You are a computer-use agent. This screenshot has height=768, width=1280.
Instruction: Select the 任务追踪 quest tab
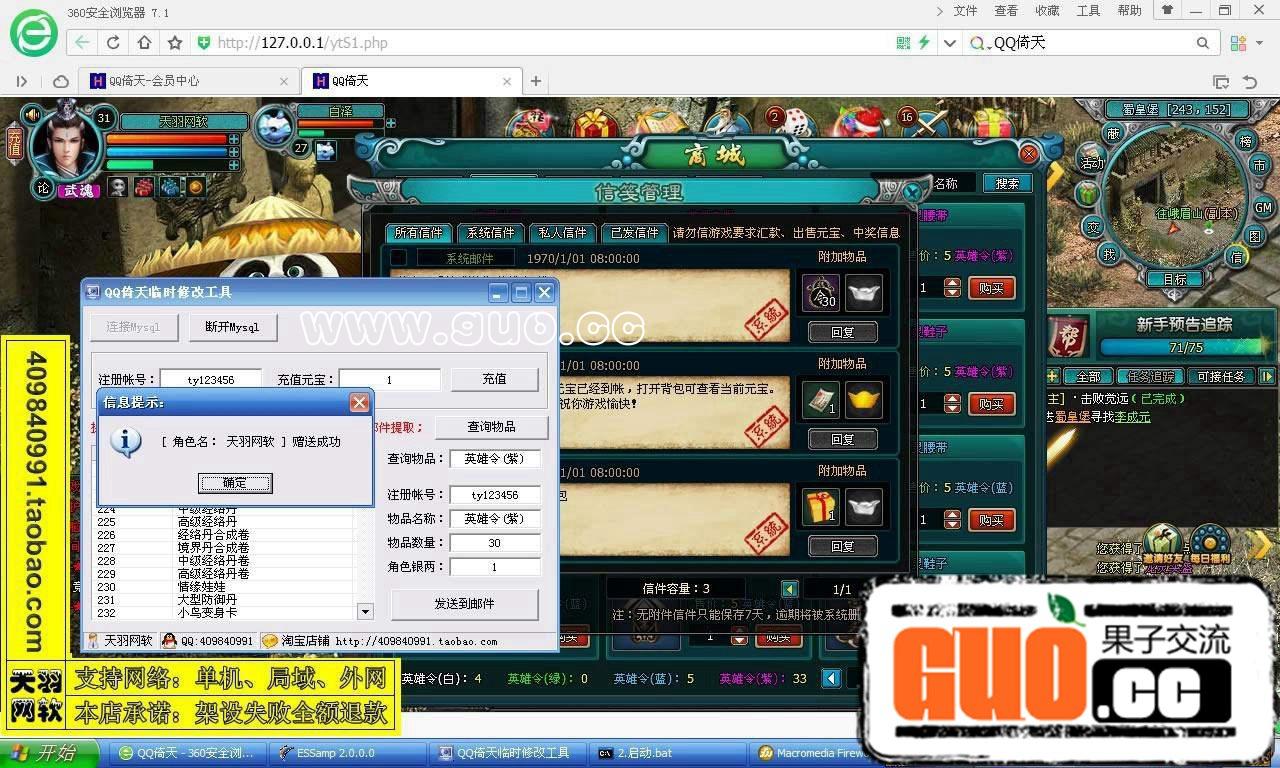[x=1152, y=377]
